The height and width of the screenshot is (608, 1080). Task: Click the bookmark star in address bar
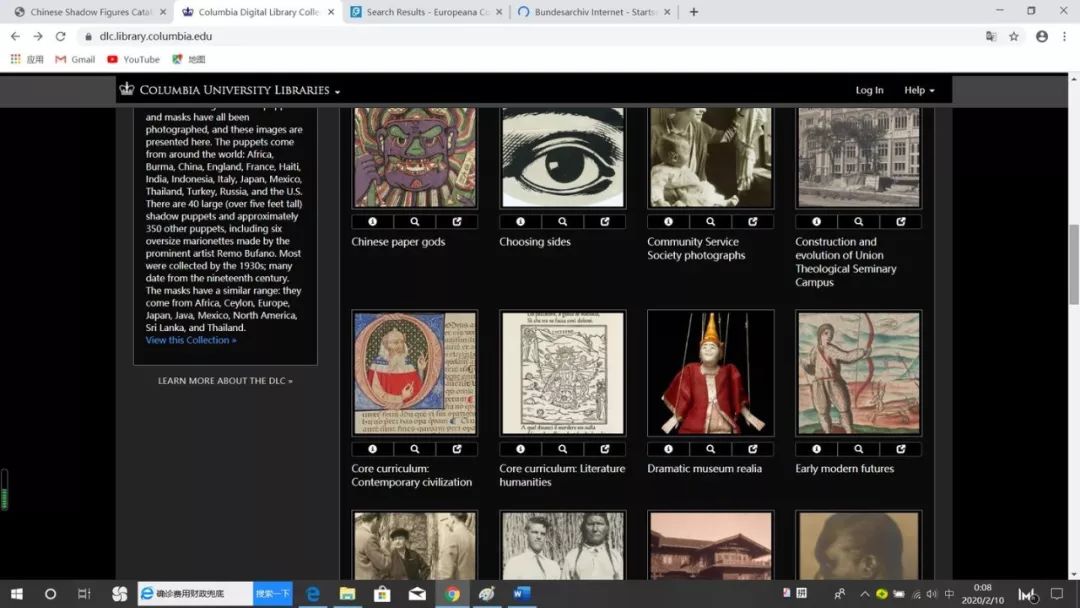tap(1014, 36)
